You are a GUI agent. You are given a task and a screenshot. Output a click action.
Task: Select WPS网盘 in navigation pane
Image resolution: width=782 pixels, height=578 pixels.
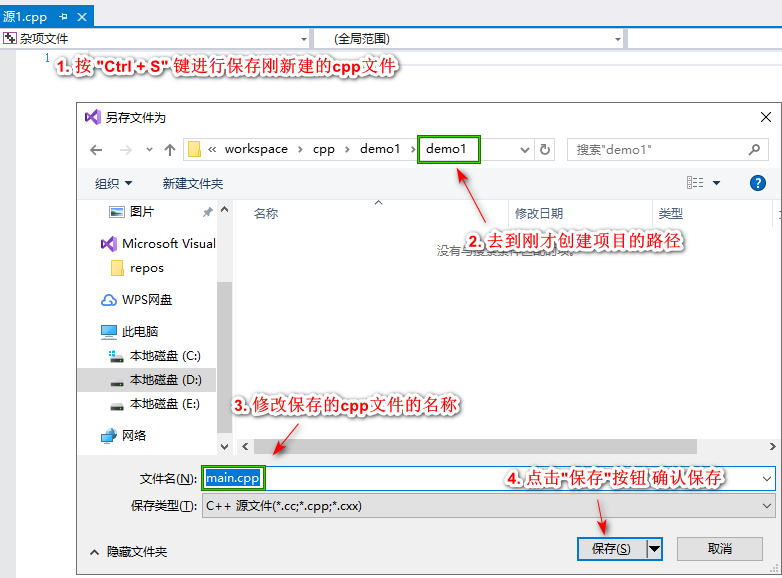(136, 300)
